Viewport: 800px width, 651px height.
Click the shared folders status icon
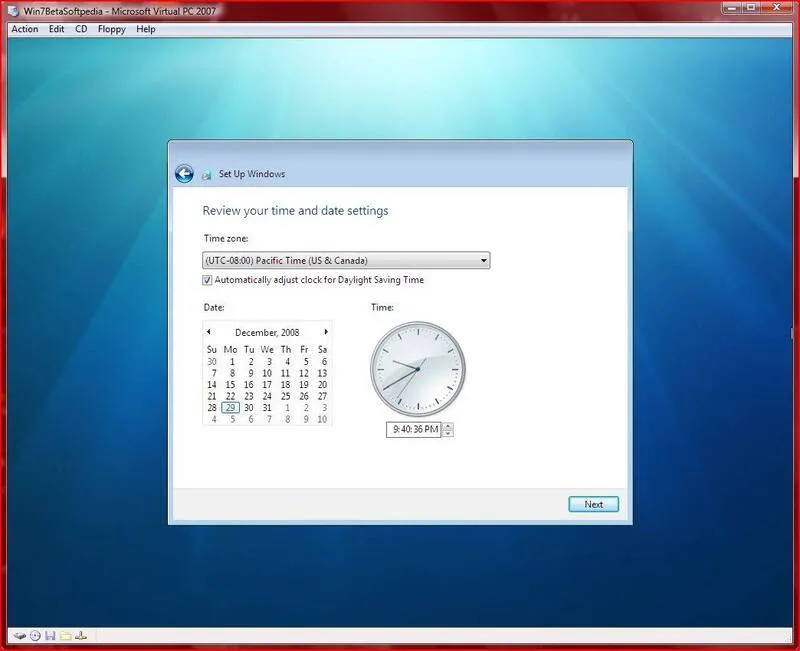[65, 636]
